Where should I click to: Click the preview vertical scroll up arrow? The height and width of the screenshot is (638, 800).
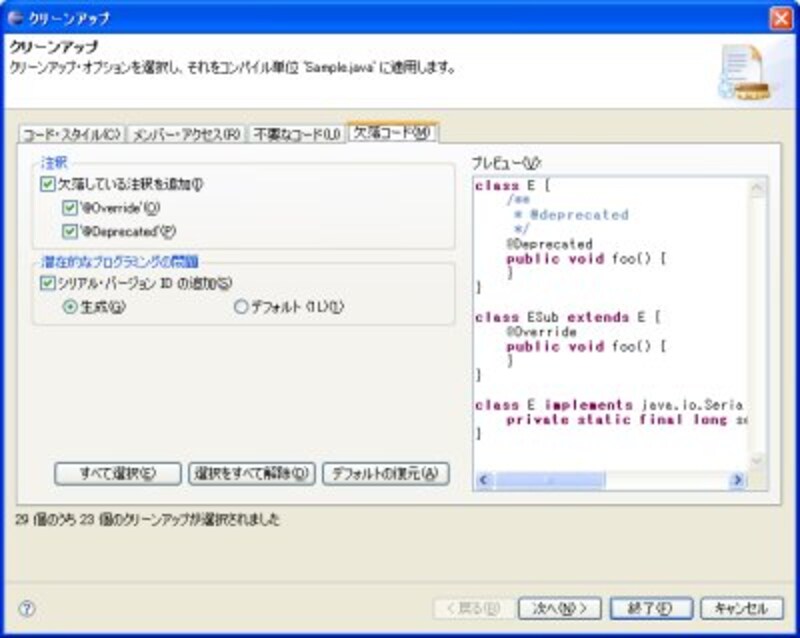pos(757,188)
